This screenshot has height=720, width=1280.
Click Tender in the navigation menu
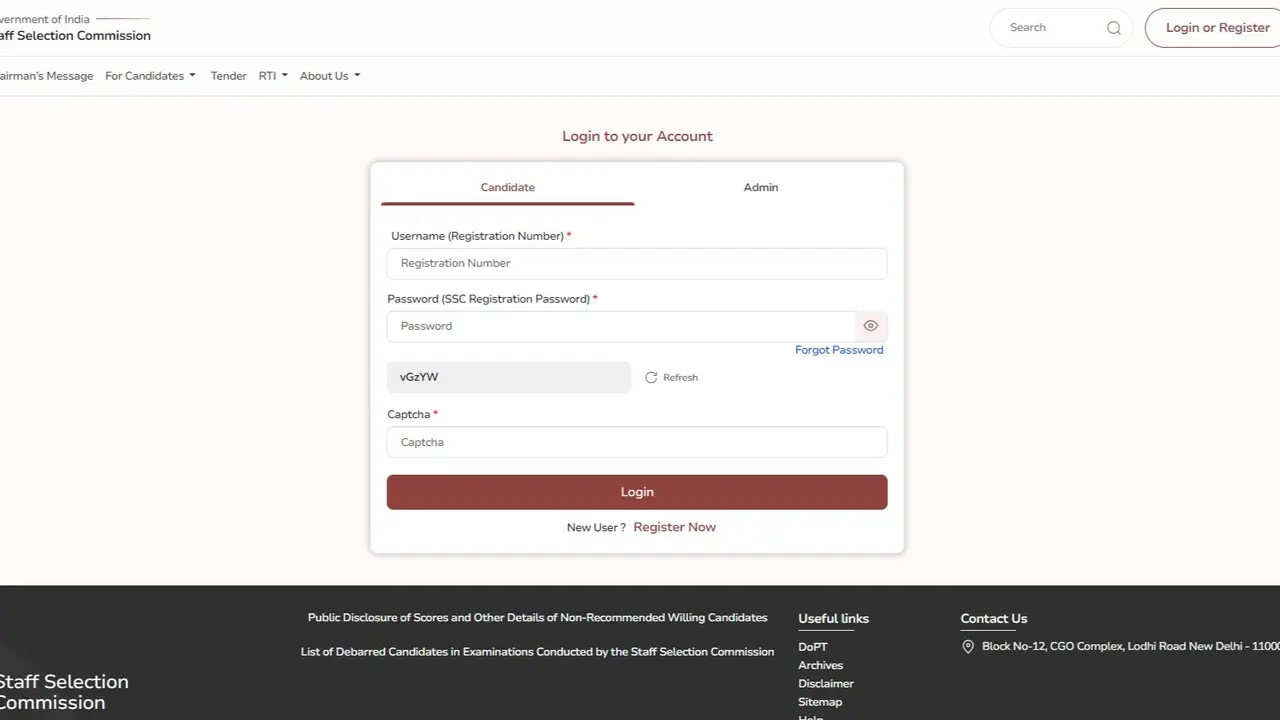[x=228, y=75]
